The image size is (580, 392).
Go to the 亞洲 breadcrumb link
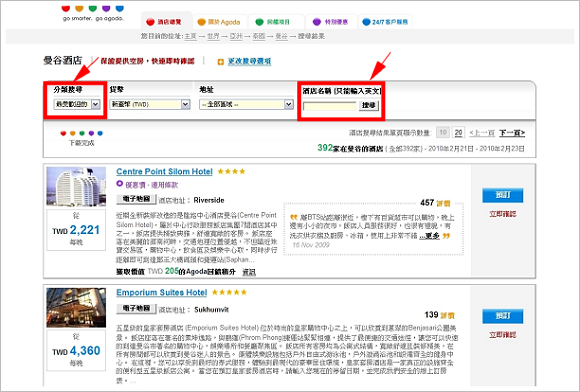pos(236,36)
